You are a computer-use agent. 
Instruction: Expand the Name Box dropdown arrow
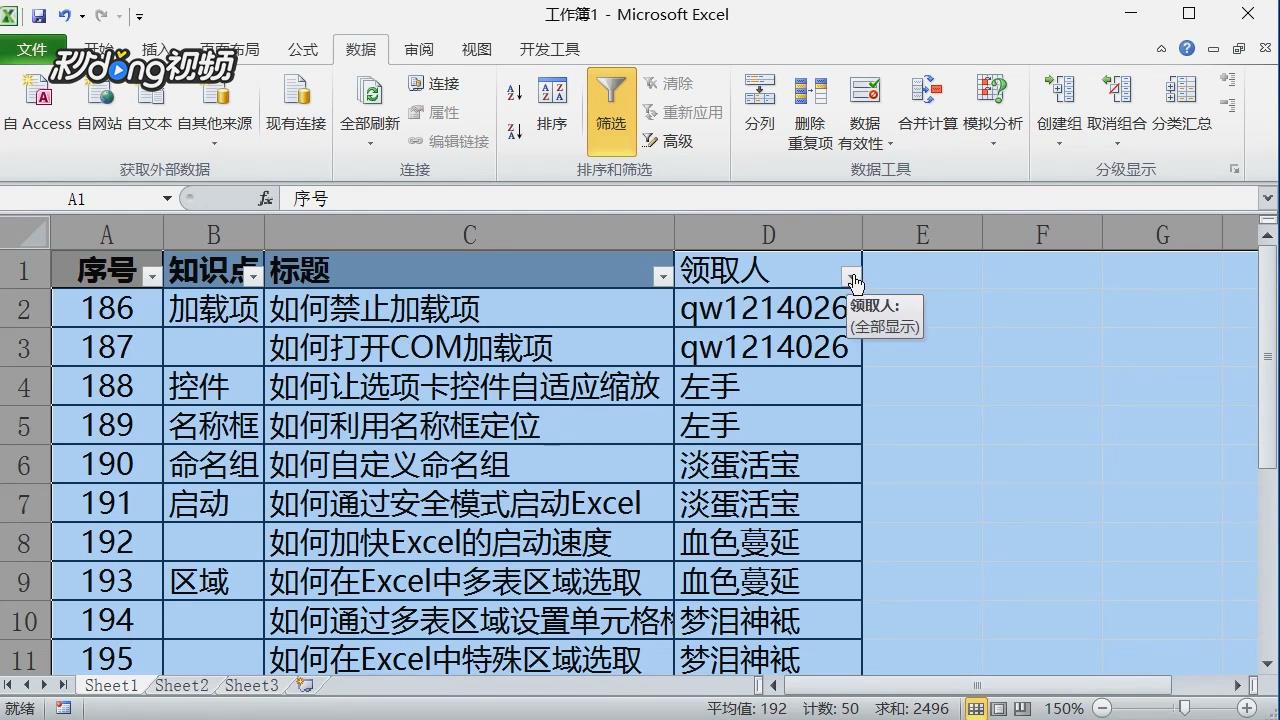coord(167,199)
